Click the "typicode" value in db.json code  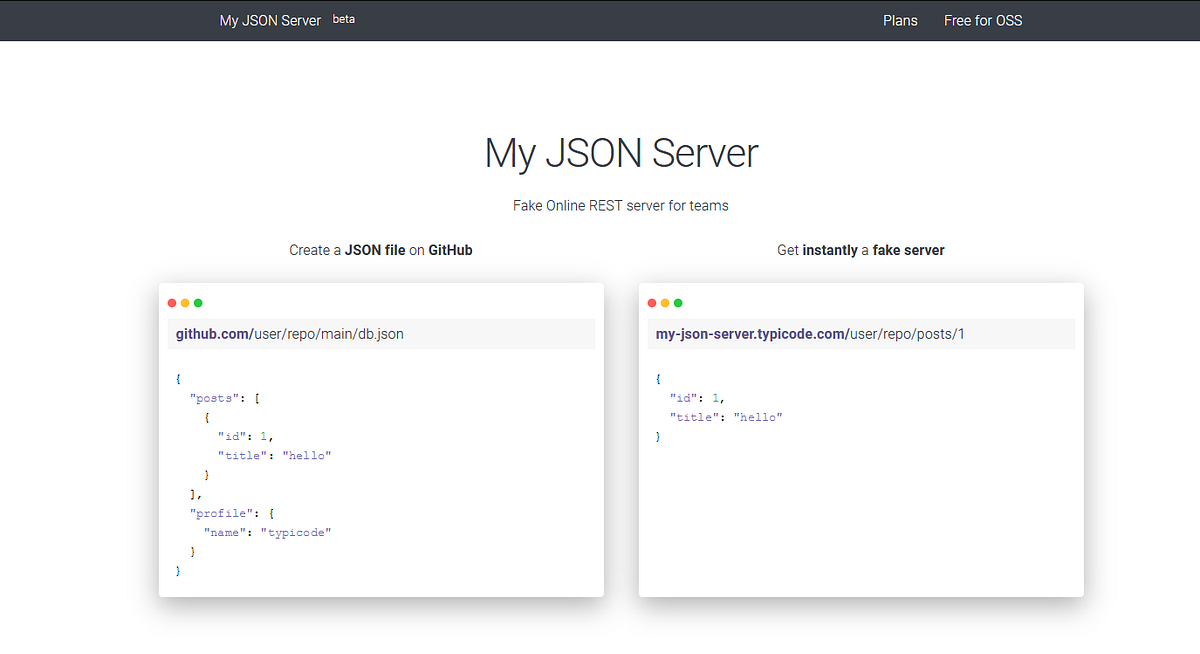point(296,532)
